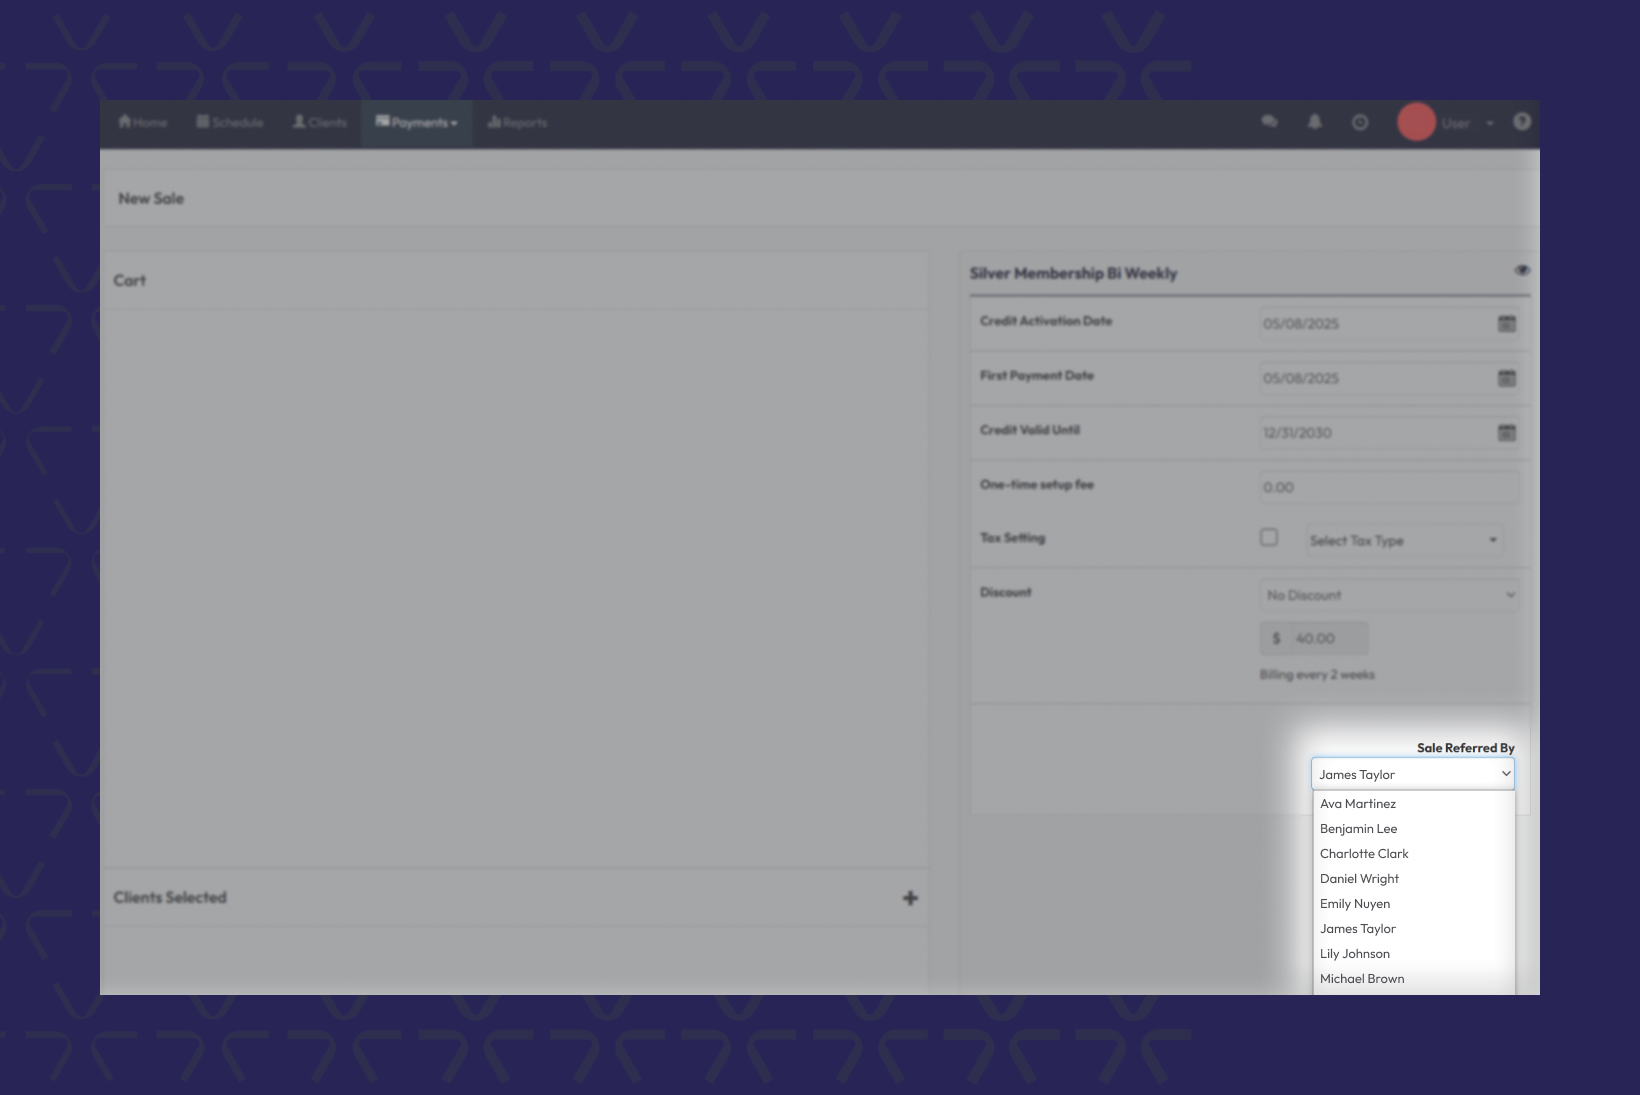Image resolution: width=1640 pixels, height=1095 pixels.
Task: Click the red user avatar
Action: 1416,122
